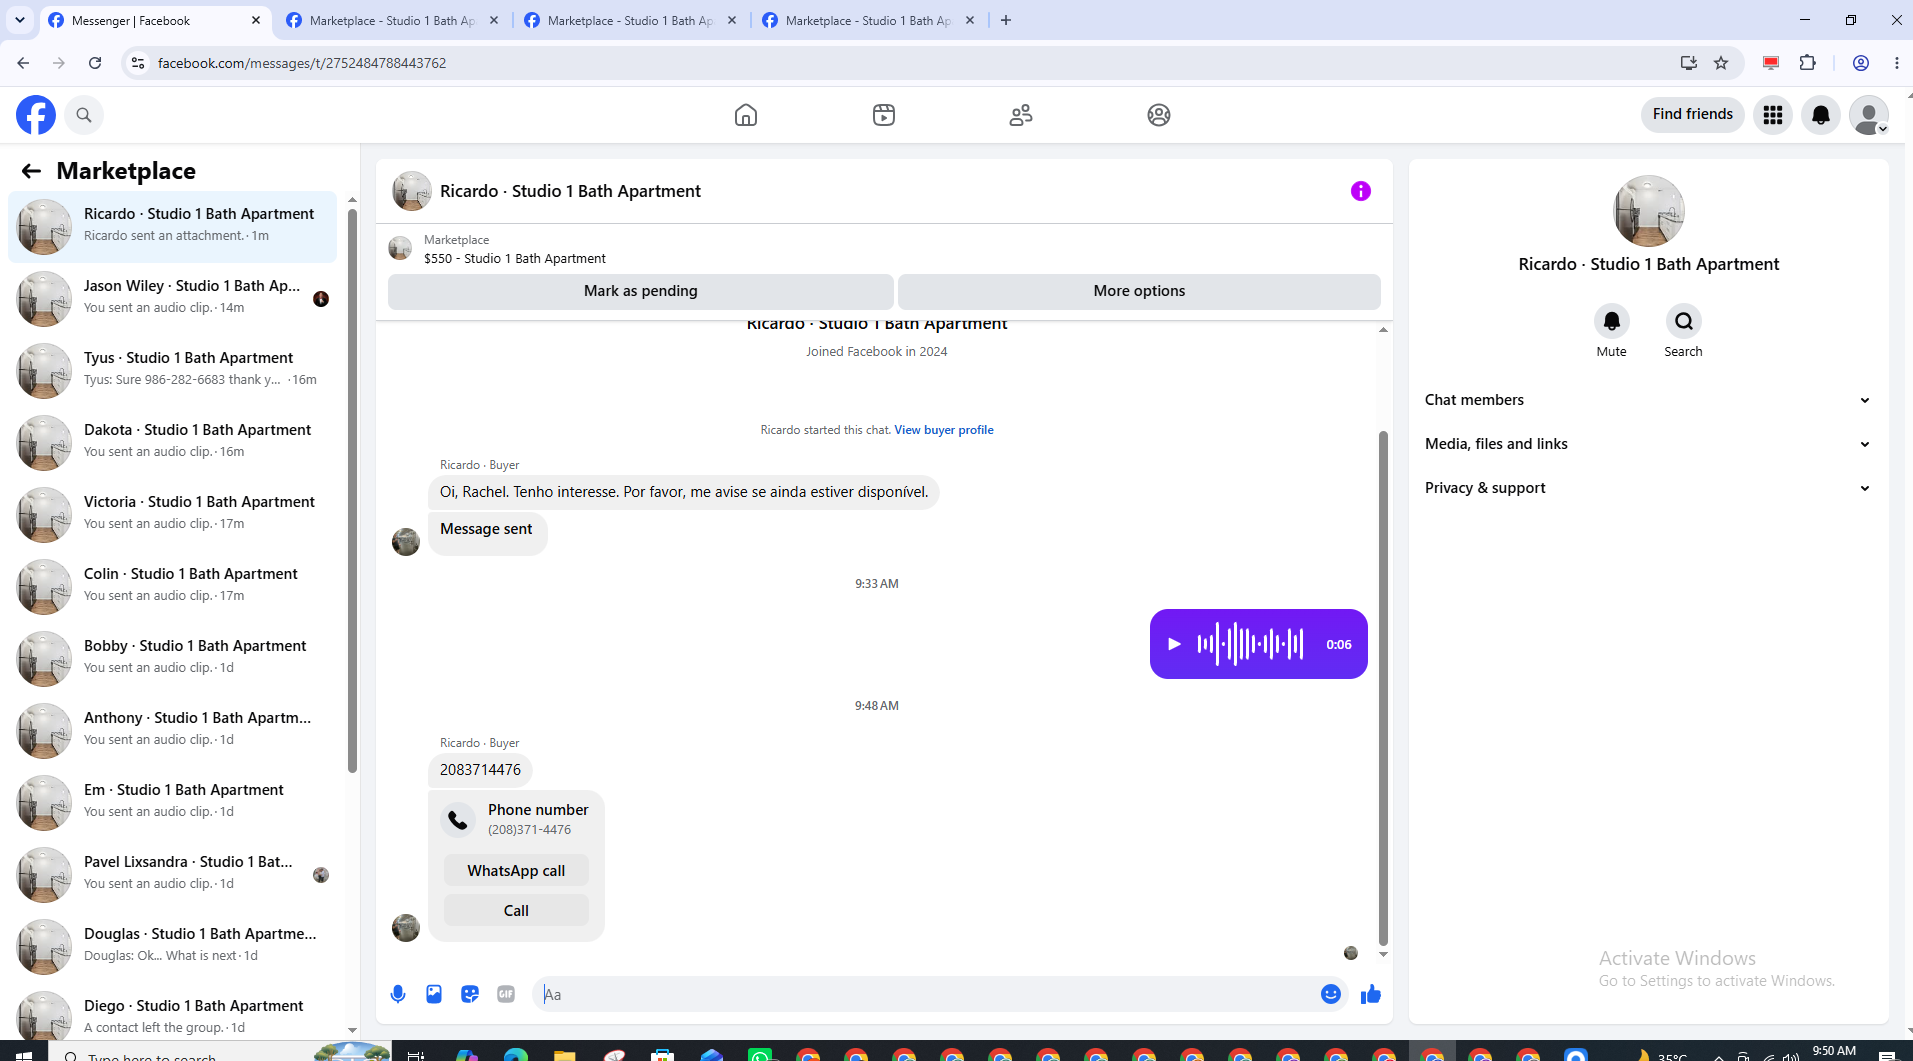1913x1061 pixels.
Task: Go back using Marketplace back arrow
Action: coord(31,171)
